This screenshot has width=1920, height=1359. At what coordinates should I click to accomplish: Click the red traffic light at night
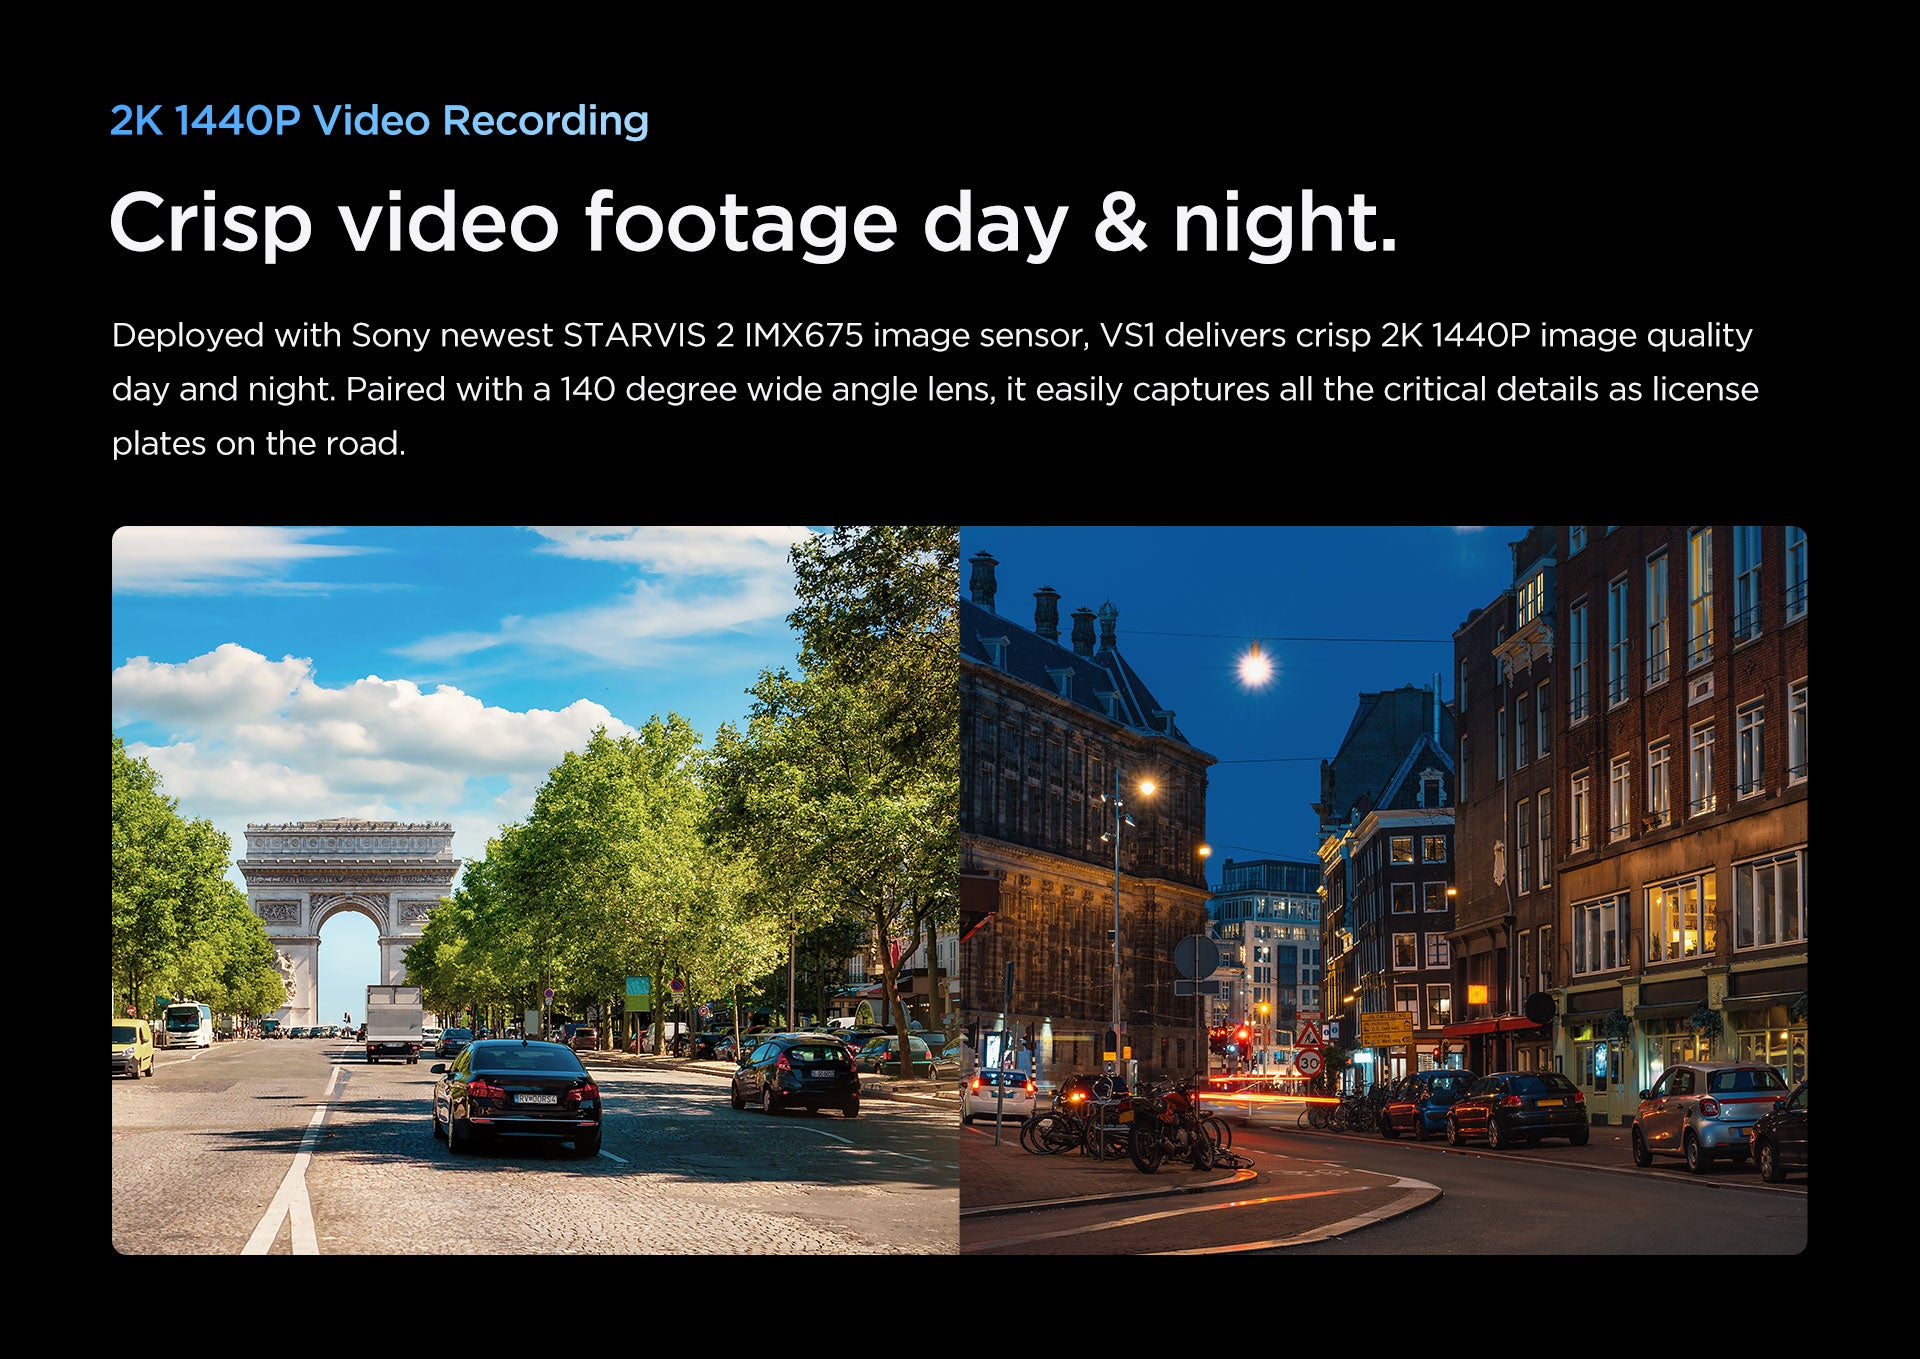click(1242, 1032)
